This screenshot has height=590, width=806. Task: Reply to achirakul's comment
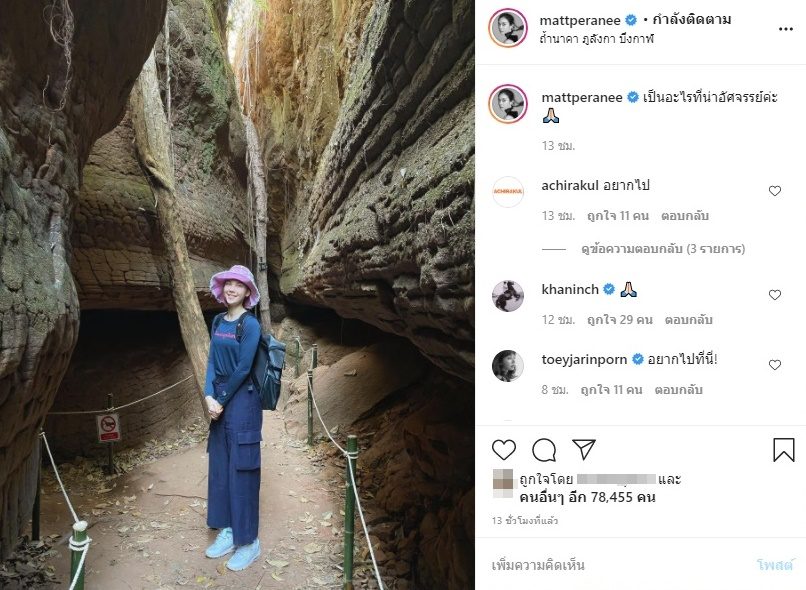pyautogui.click(x=685, y=216)
